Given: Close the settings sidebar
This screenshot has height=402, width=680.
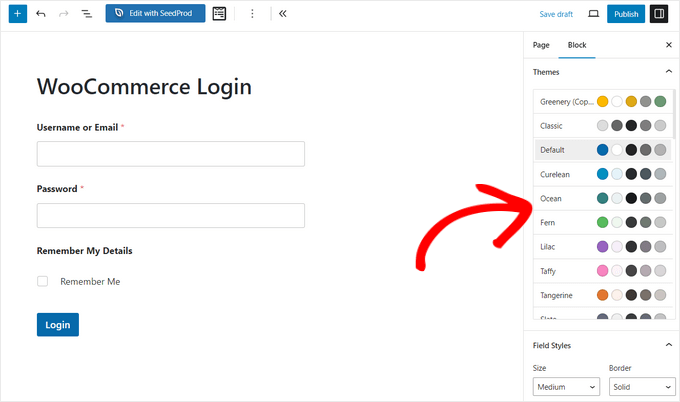Looking at the screenshot, I should pyautogui.click(x=668, y=45).
